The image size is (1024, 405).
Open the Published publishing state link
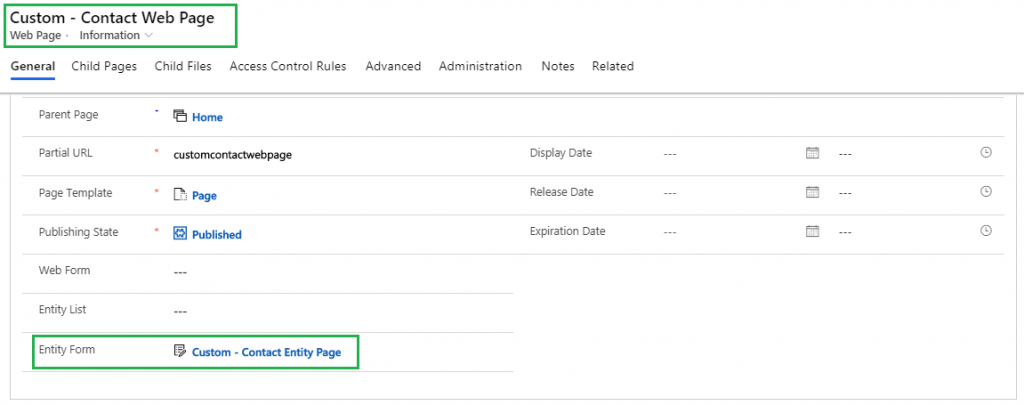click(217, 235)
